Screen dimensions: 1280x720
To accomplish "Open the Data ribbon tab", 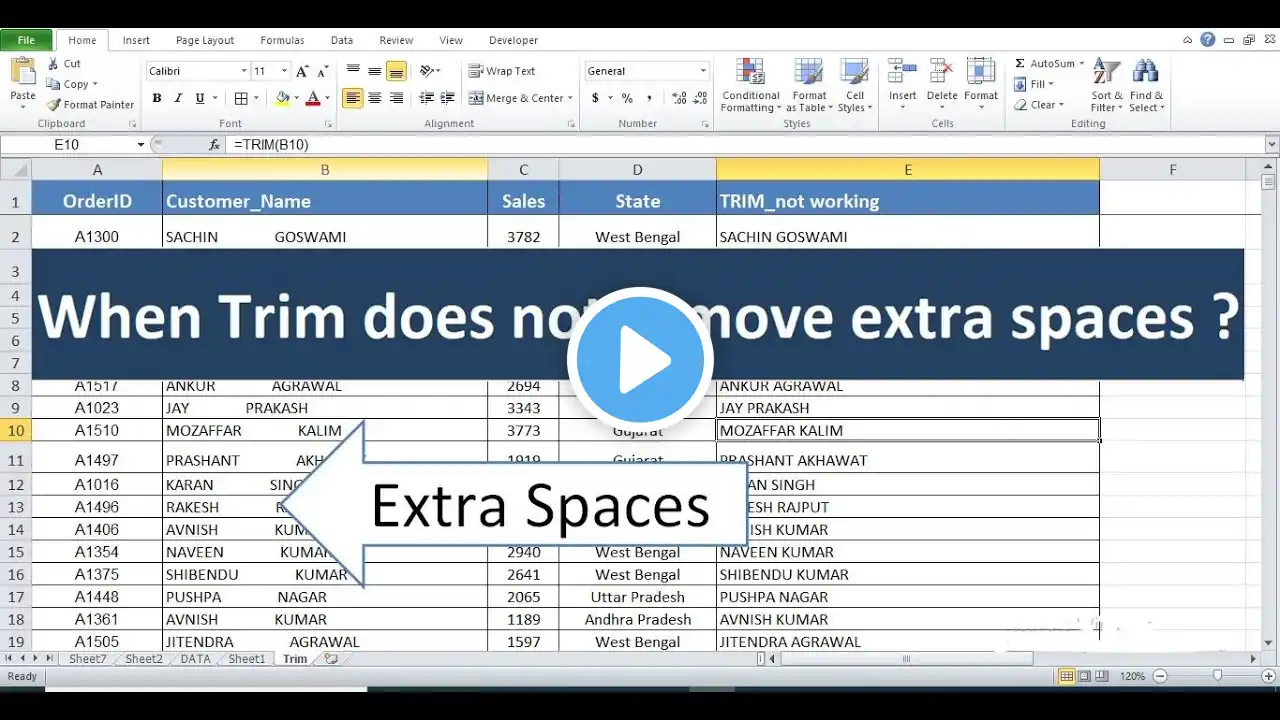I will (x=342, y=40).
